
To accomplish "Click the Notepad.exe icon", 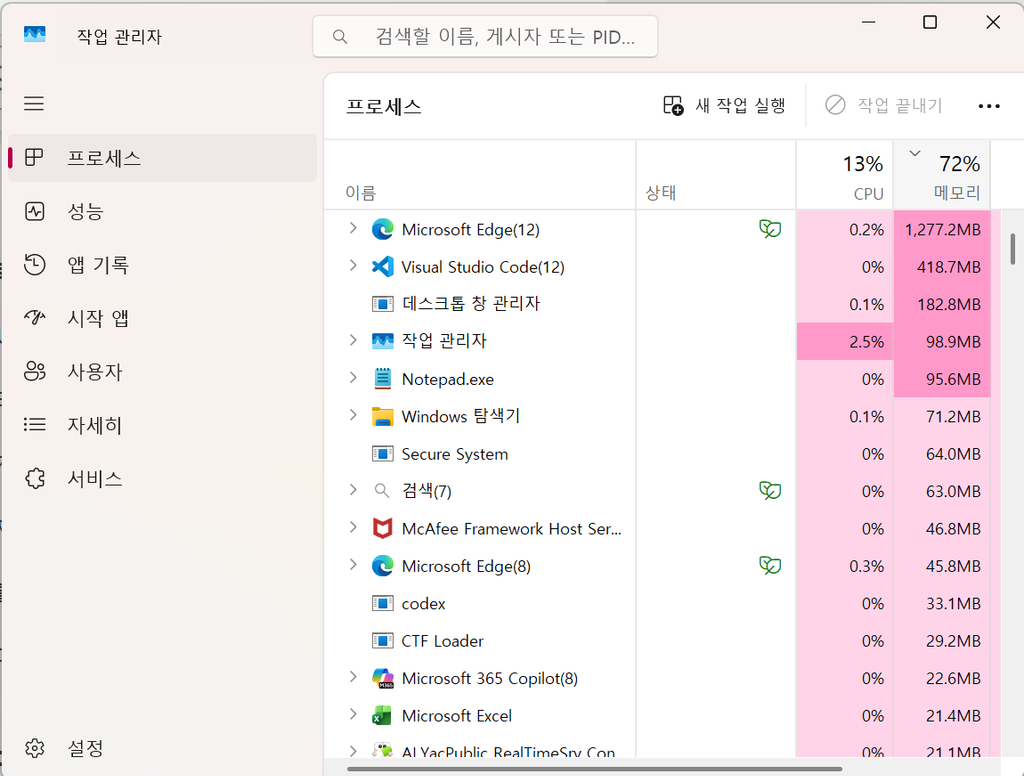I will coord(383,379).
